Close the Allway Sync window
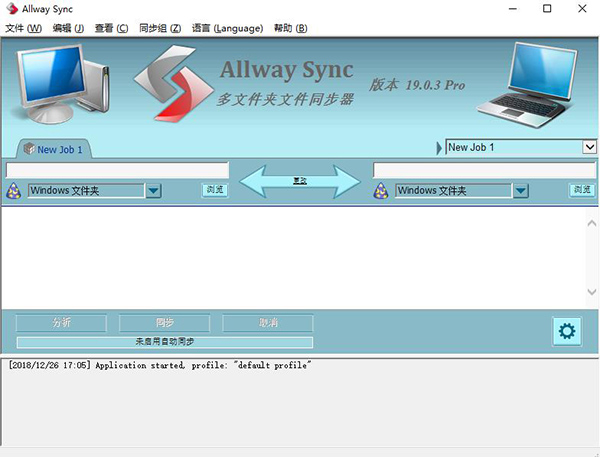Viewport: 600px width, 457px height. pyautogui.click(x=582, y=8)
